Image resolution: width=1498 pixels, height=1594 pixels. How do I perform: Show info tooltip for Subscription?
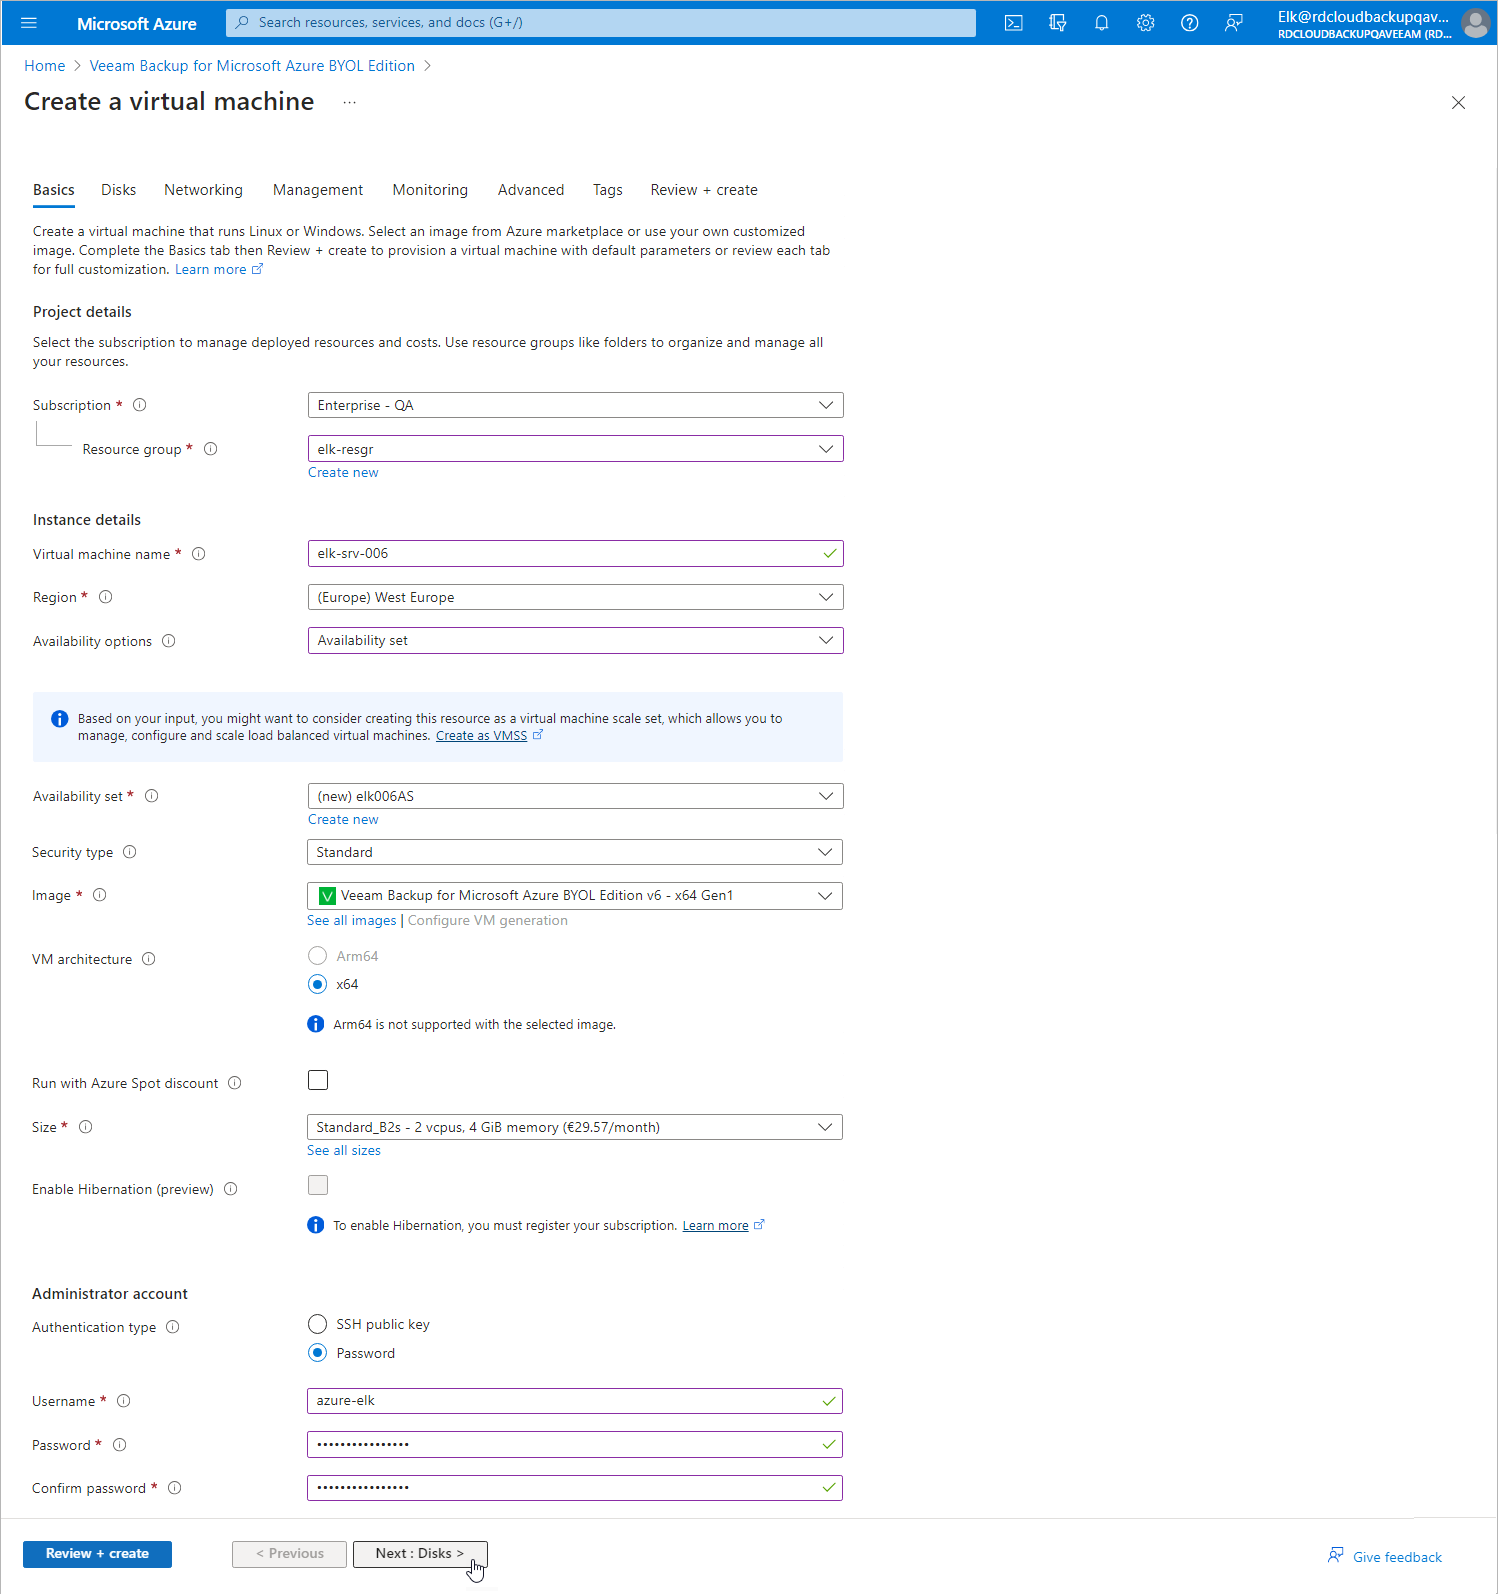point(140,405)
